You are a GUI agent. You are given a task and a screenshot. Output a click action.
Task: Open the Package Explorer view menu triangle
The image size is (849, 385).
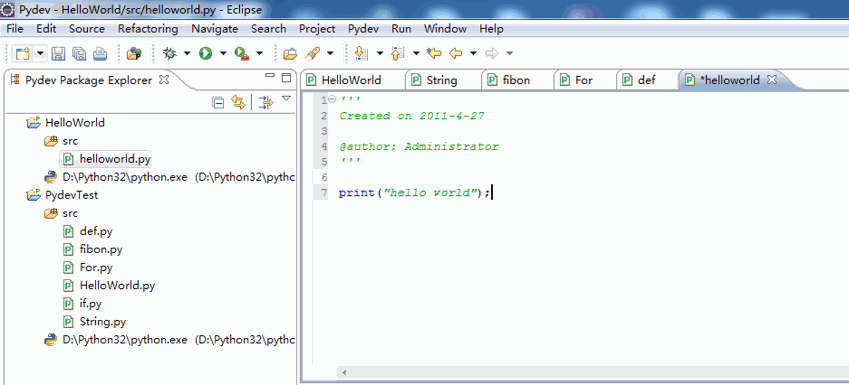point(286,99)
